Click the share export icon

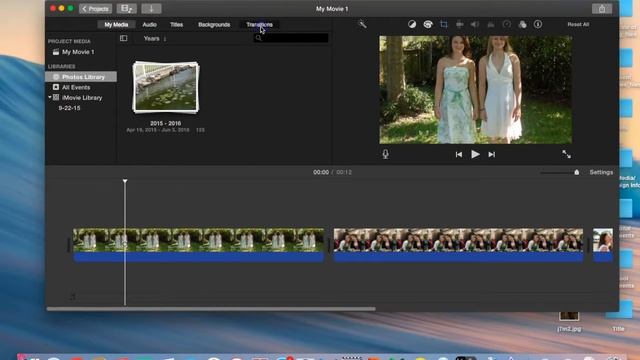point(602,9)
